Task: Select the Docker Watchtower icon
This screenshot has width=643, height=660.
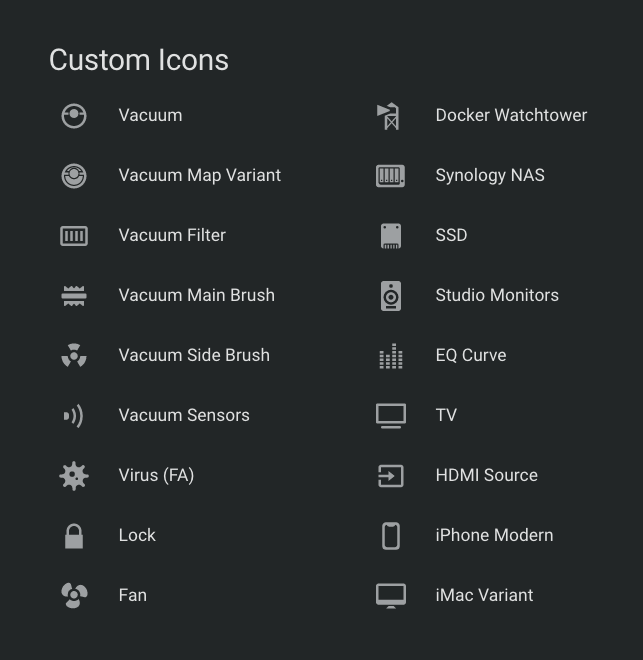Action: (x=388, y=116)
